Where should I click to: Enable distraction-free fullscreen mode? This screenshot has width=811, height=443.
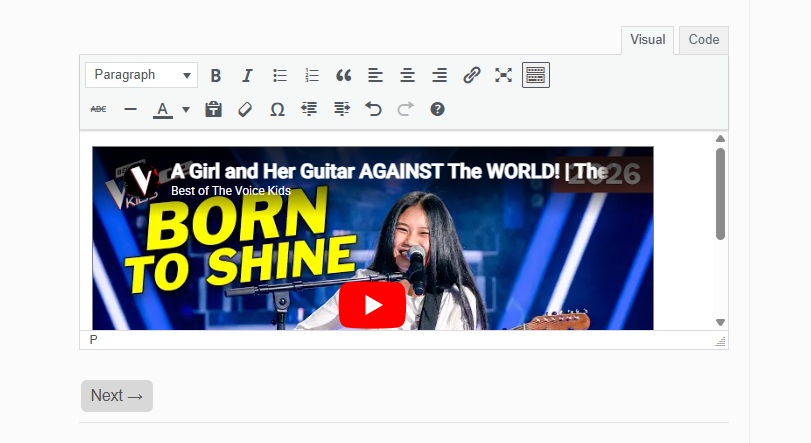coord(504,75)
